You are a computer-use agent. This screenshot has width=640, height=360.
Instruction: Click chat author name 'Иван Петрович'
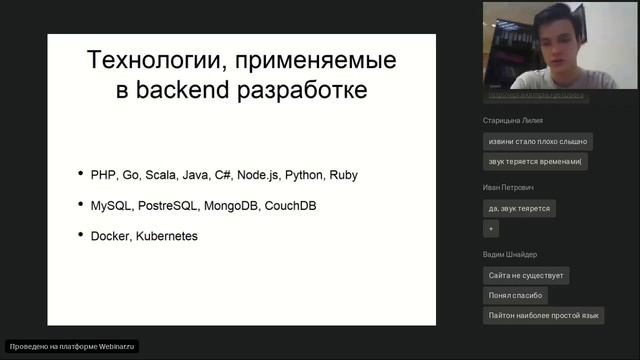click(x=508, y=187)
